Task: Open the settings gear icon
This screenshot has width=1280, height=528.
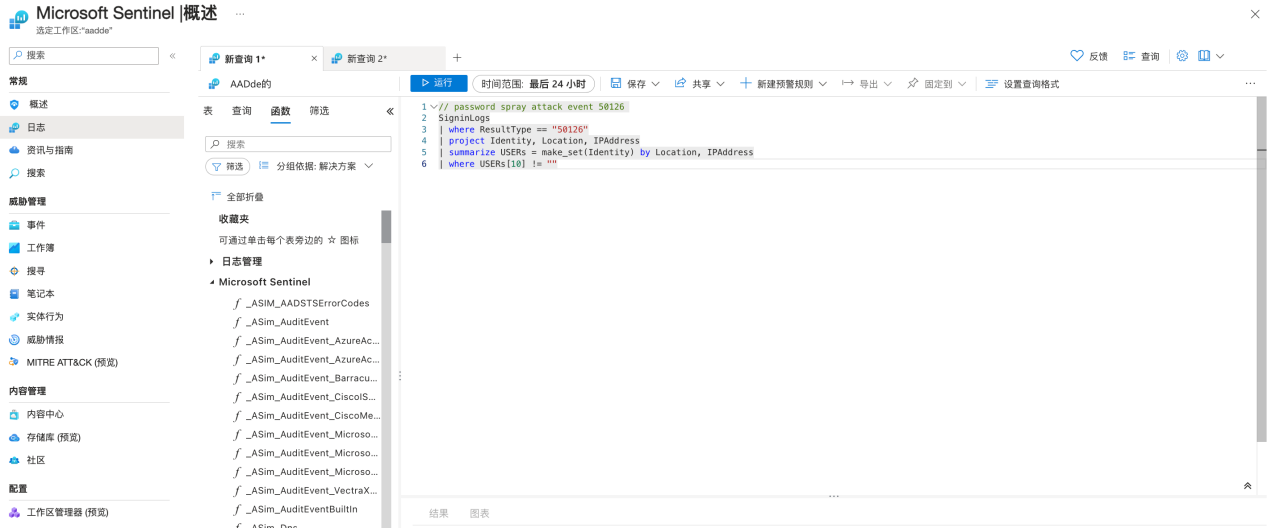Action: (1182, 56)
